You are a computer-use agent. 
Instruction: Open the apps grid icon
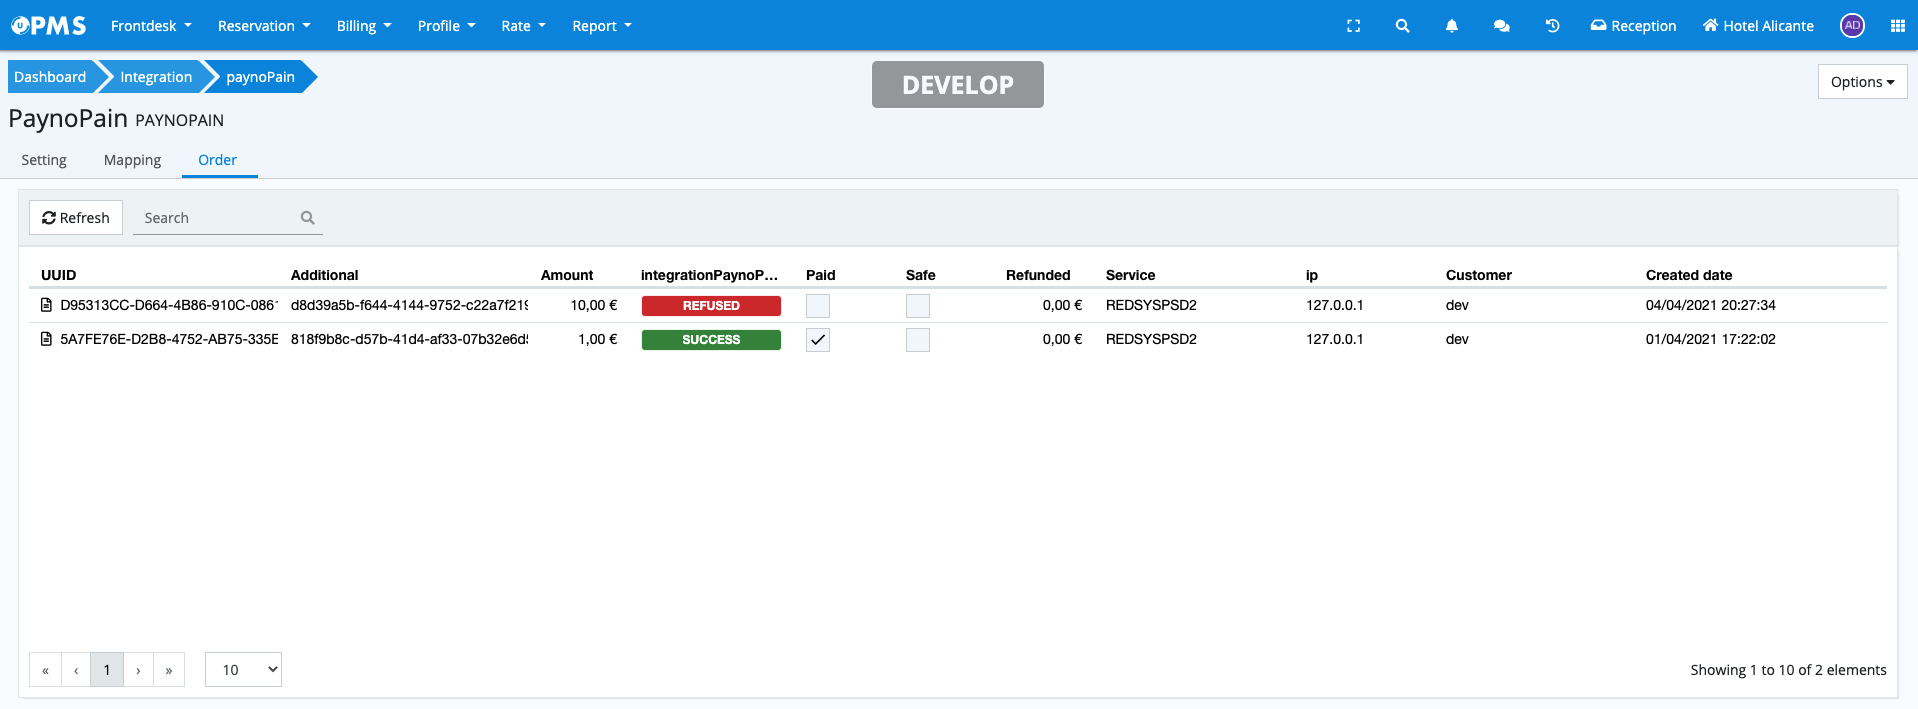tap(1897, 26)
